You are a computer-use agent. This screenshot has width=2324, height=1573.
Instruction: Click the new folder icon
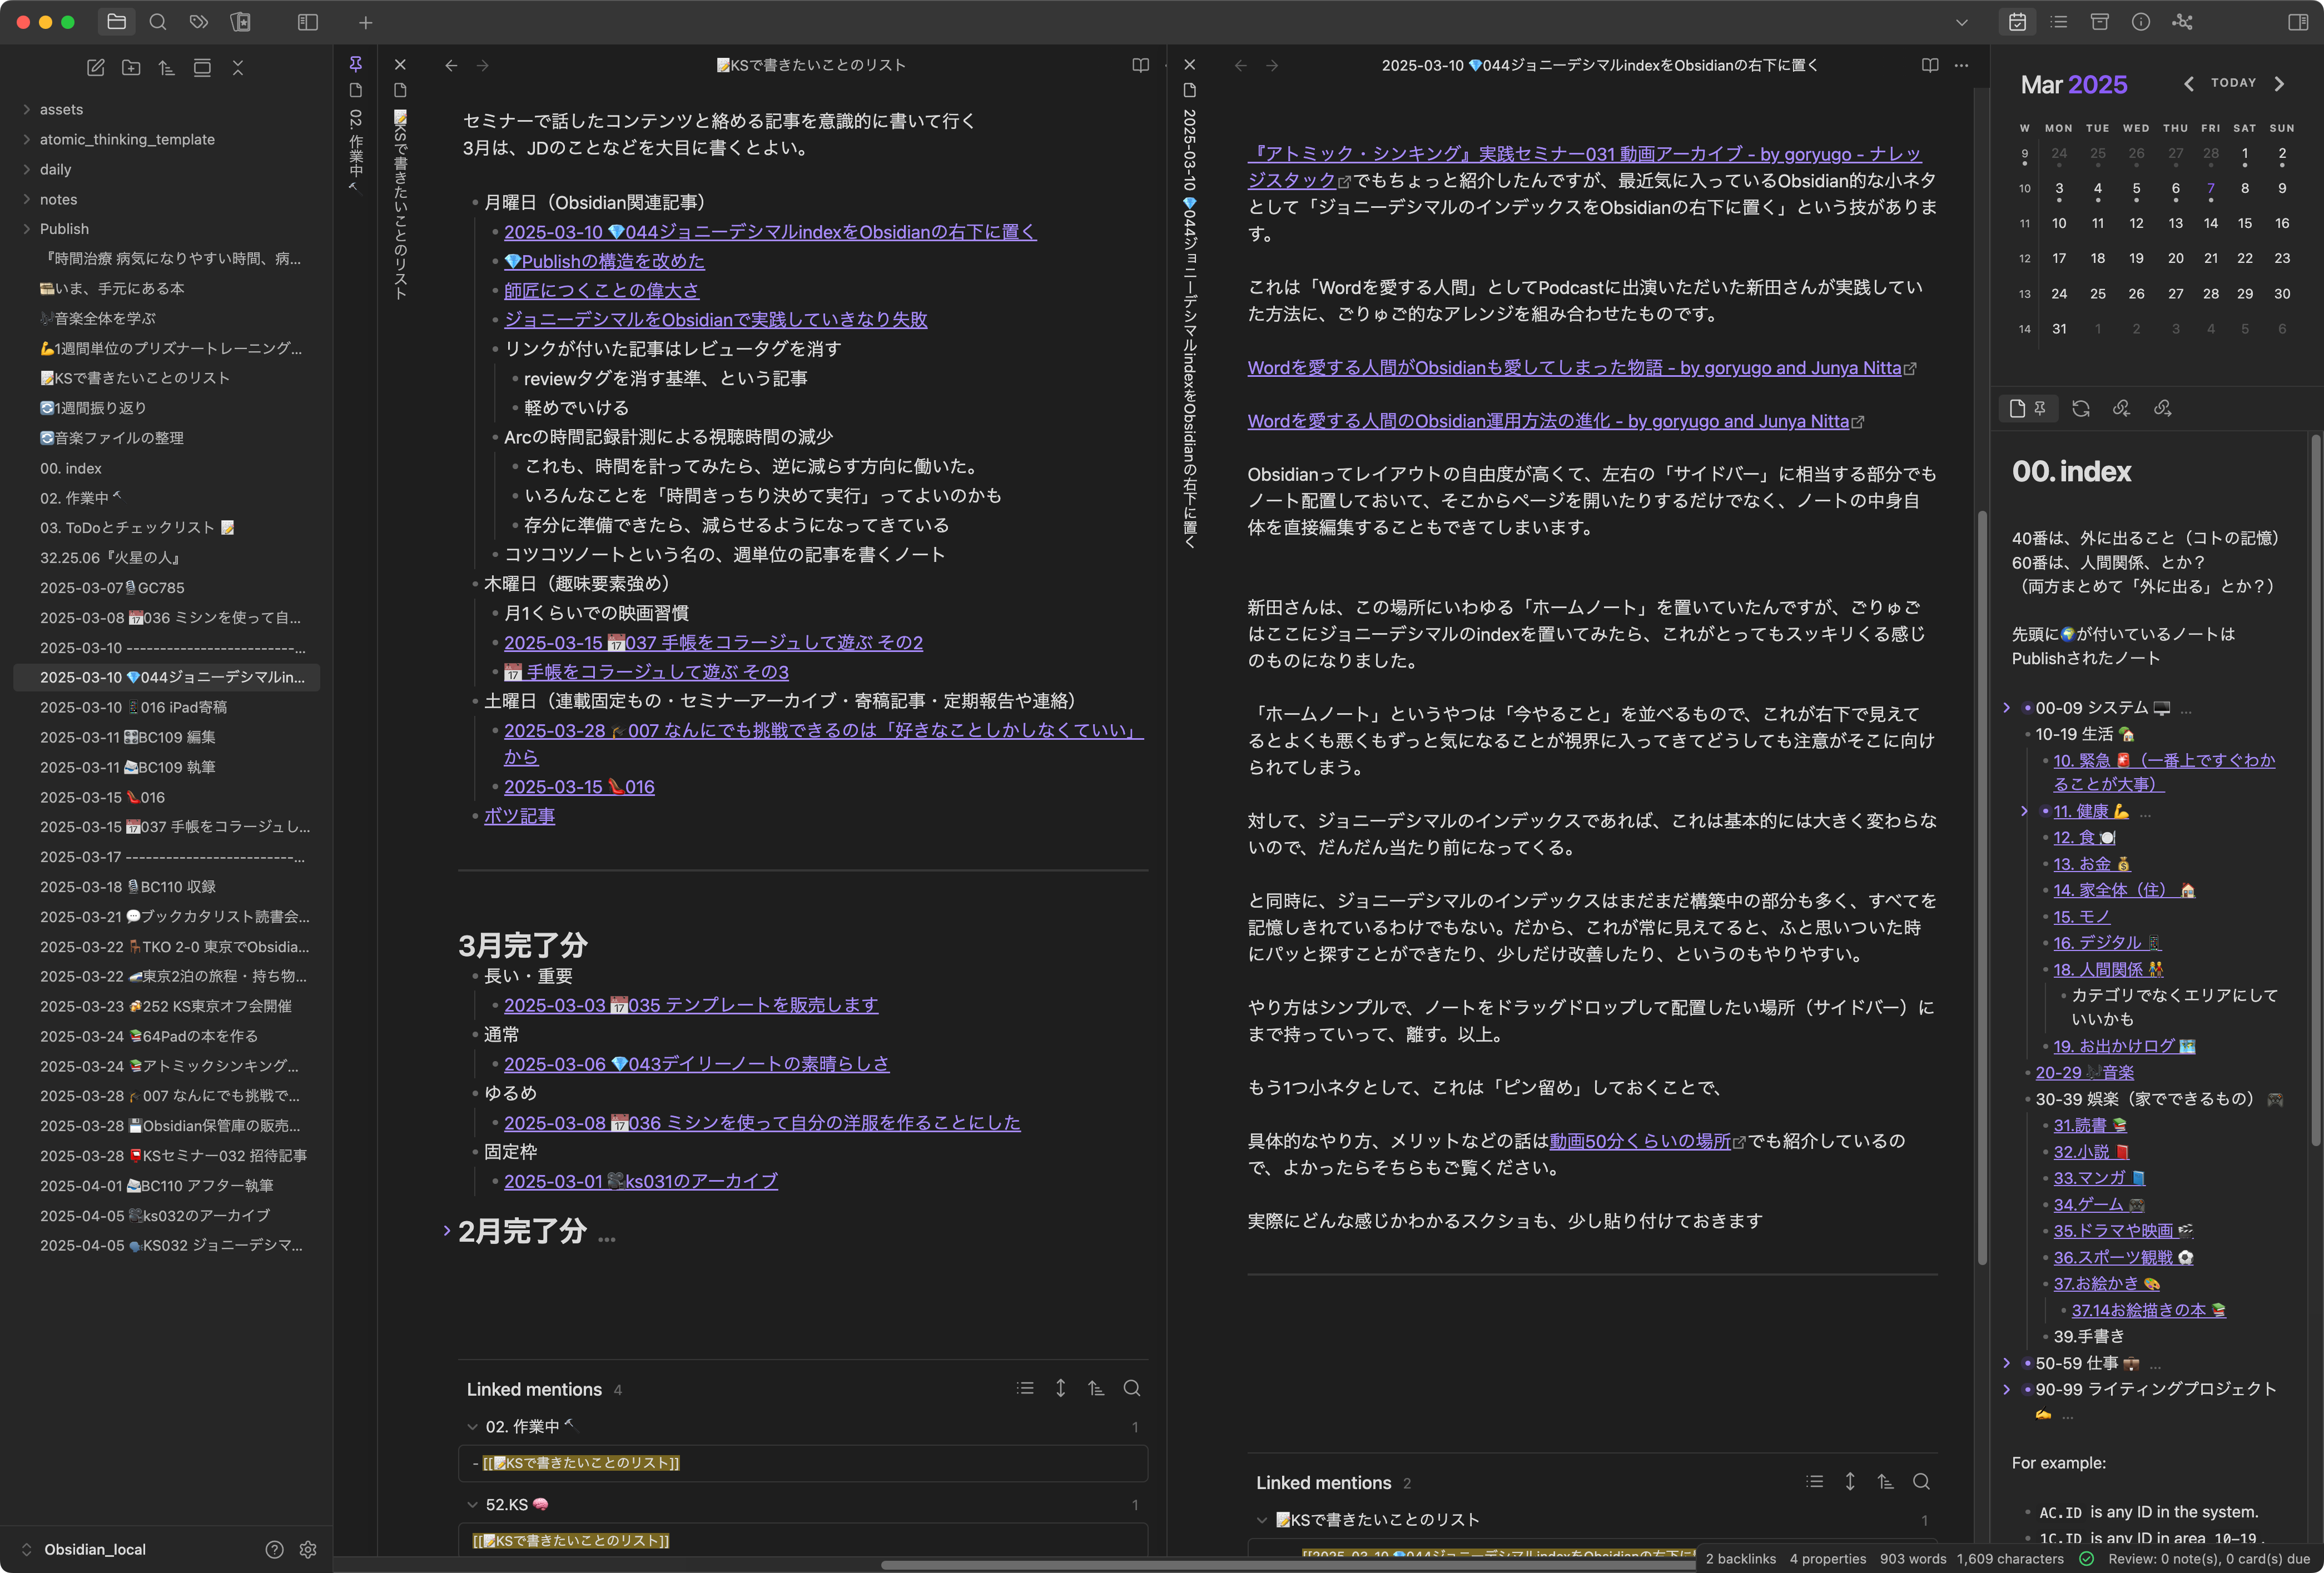click(131, 68)
